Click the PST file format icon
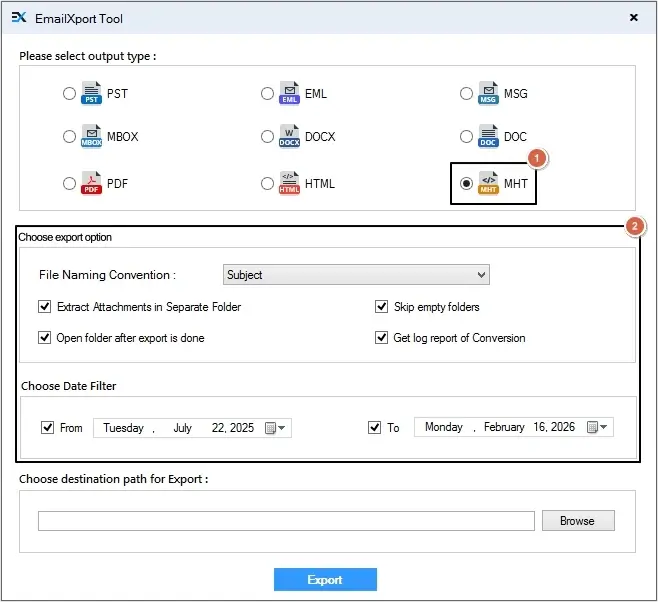Image resolution: width=658 pixels, height=602 pixels. [x=91, y=93]
